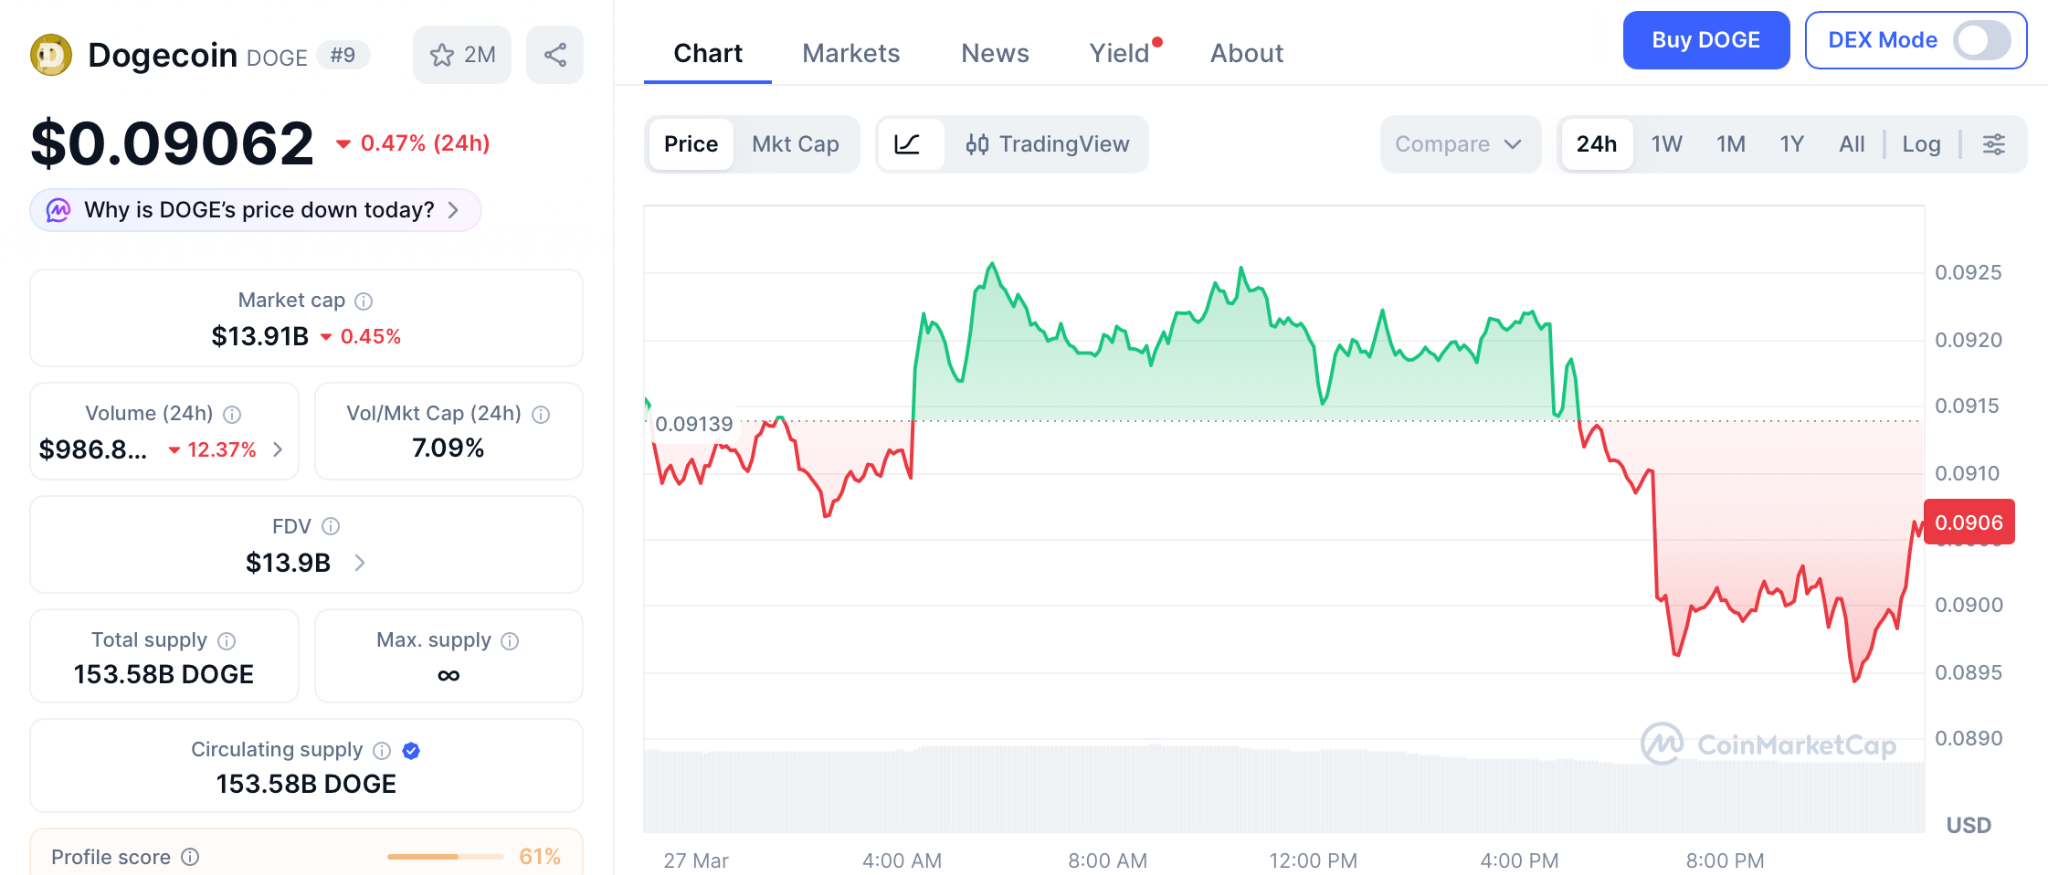
Task: Expand the Volume (24h) chevron arrow
Action: [278, 450]
